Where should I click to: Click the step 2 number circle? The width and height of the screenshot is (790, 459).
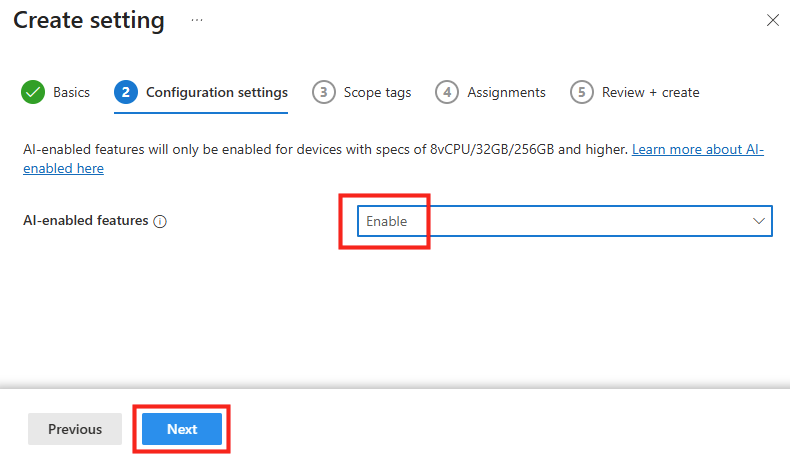pyautogui.click(x=126, y=92)
